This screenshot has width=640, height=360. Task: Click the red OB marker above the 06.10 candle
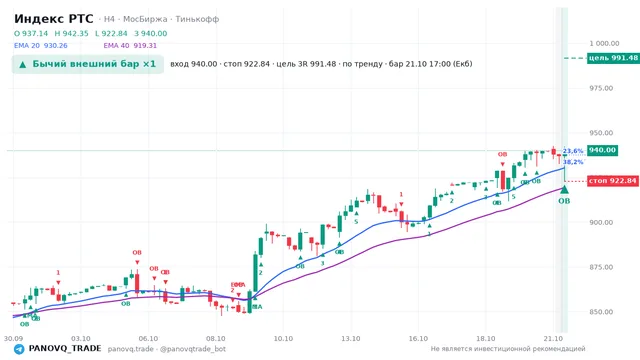point(137,253)
